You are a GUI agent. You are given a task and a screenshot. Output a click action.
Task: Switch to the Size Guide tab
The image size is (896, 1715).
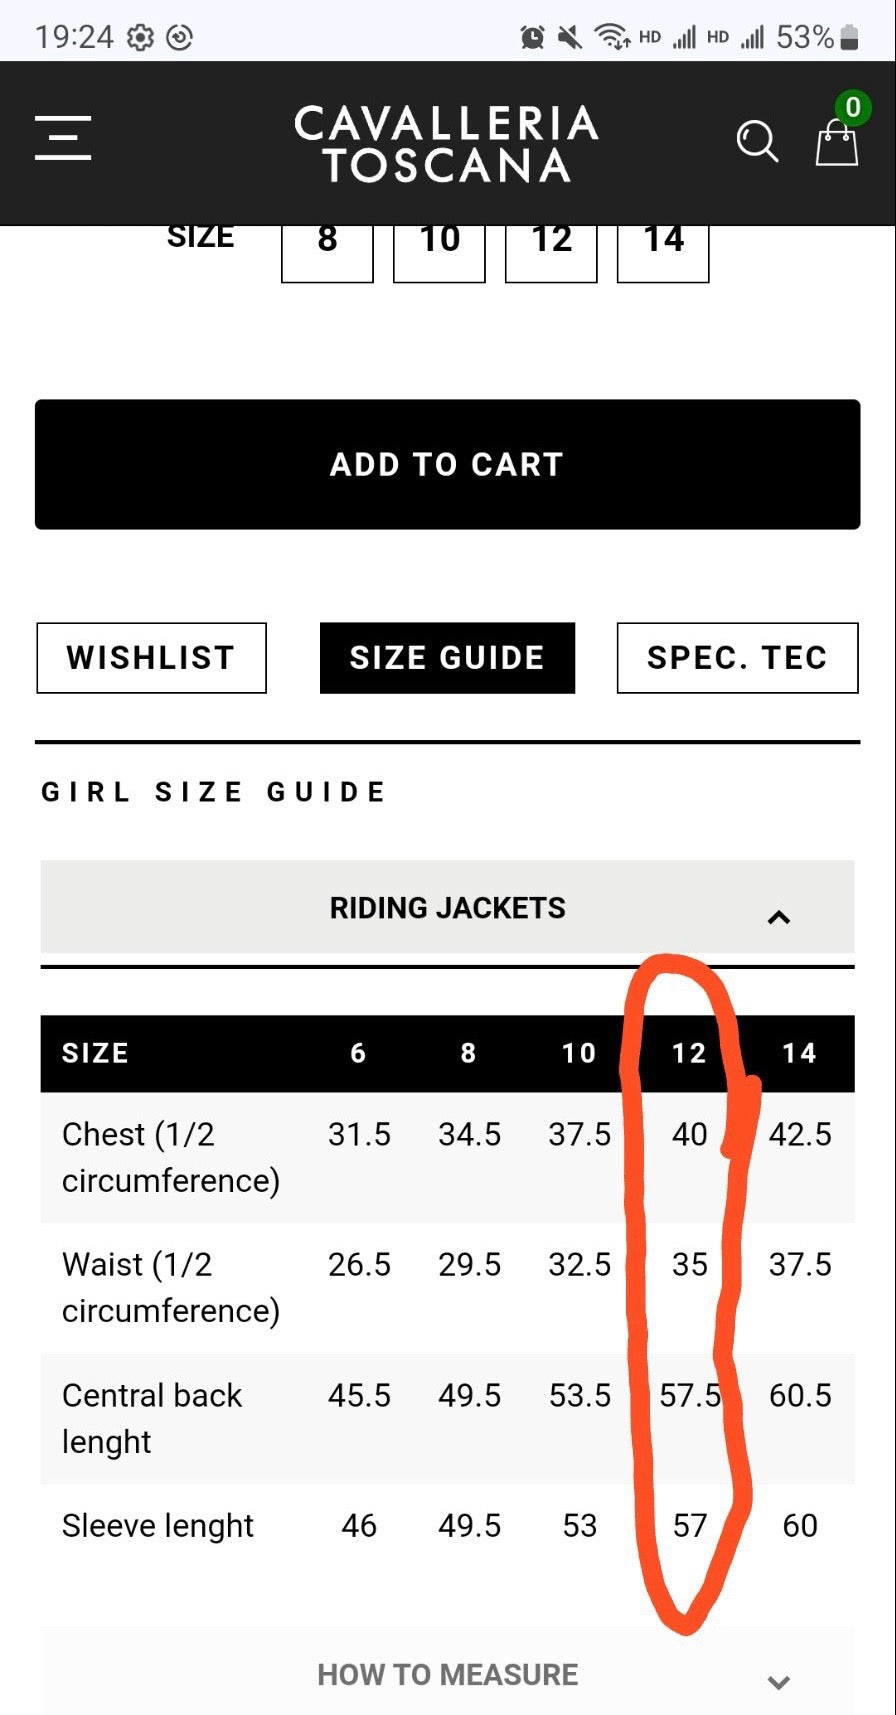[x=447, y=658]
